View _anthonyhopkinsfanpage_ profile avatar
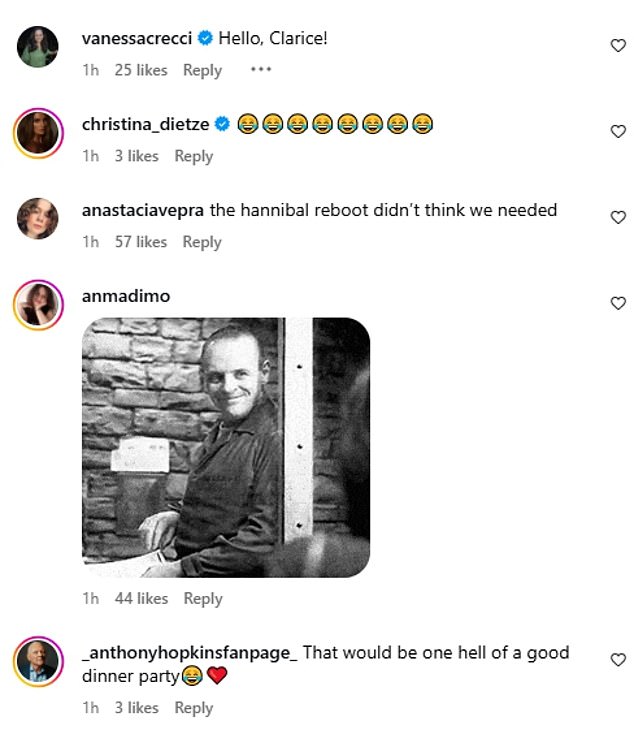Viewport: 634px width, 734px height. coord(38,661)
